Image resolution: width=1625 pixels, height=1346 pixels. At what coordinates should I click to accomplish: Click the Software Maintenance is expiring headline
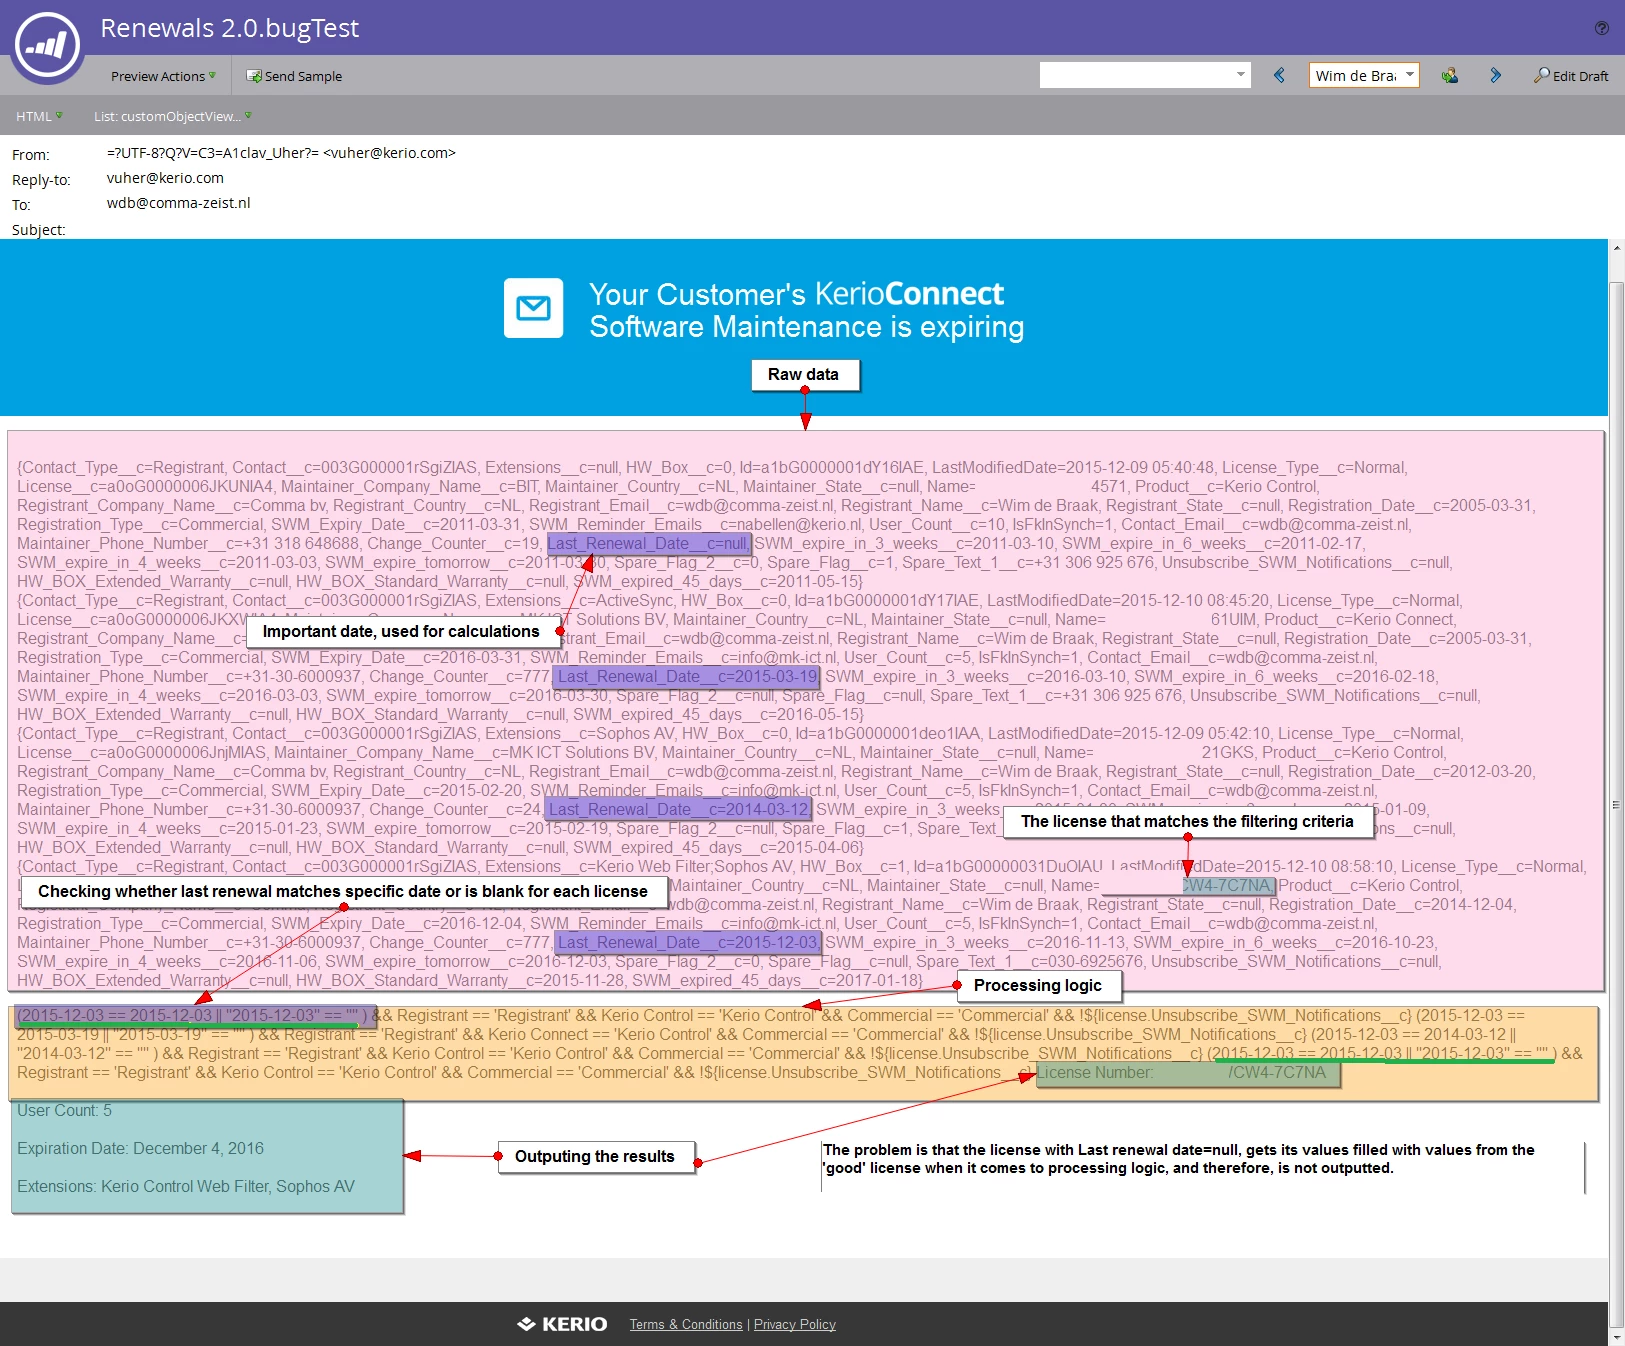807,327
